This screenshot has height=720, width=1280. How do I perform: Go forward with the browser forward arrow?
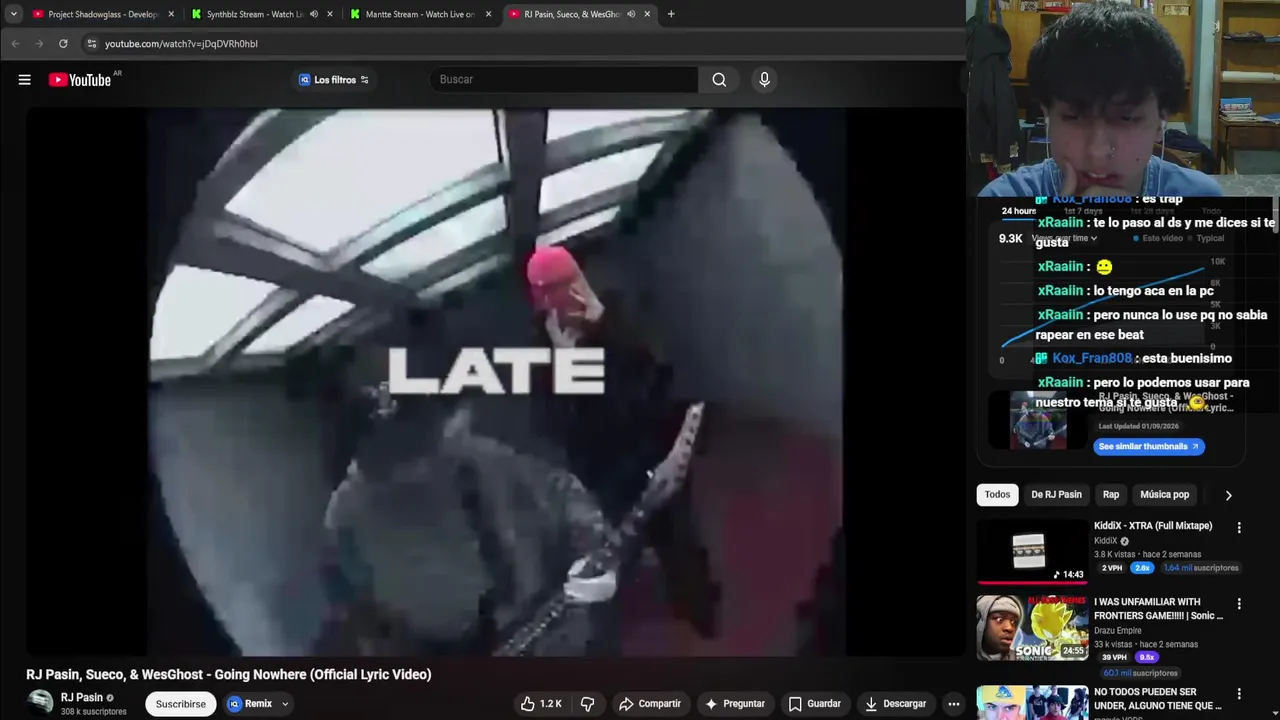click(39, 44)
